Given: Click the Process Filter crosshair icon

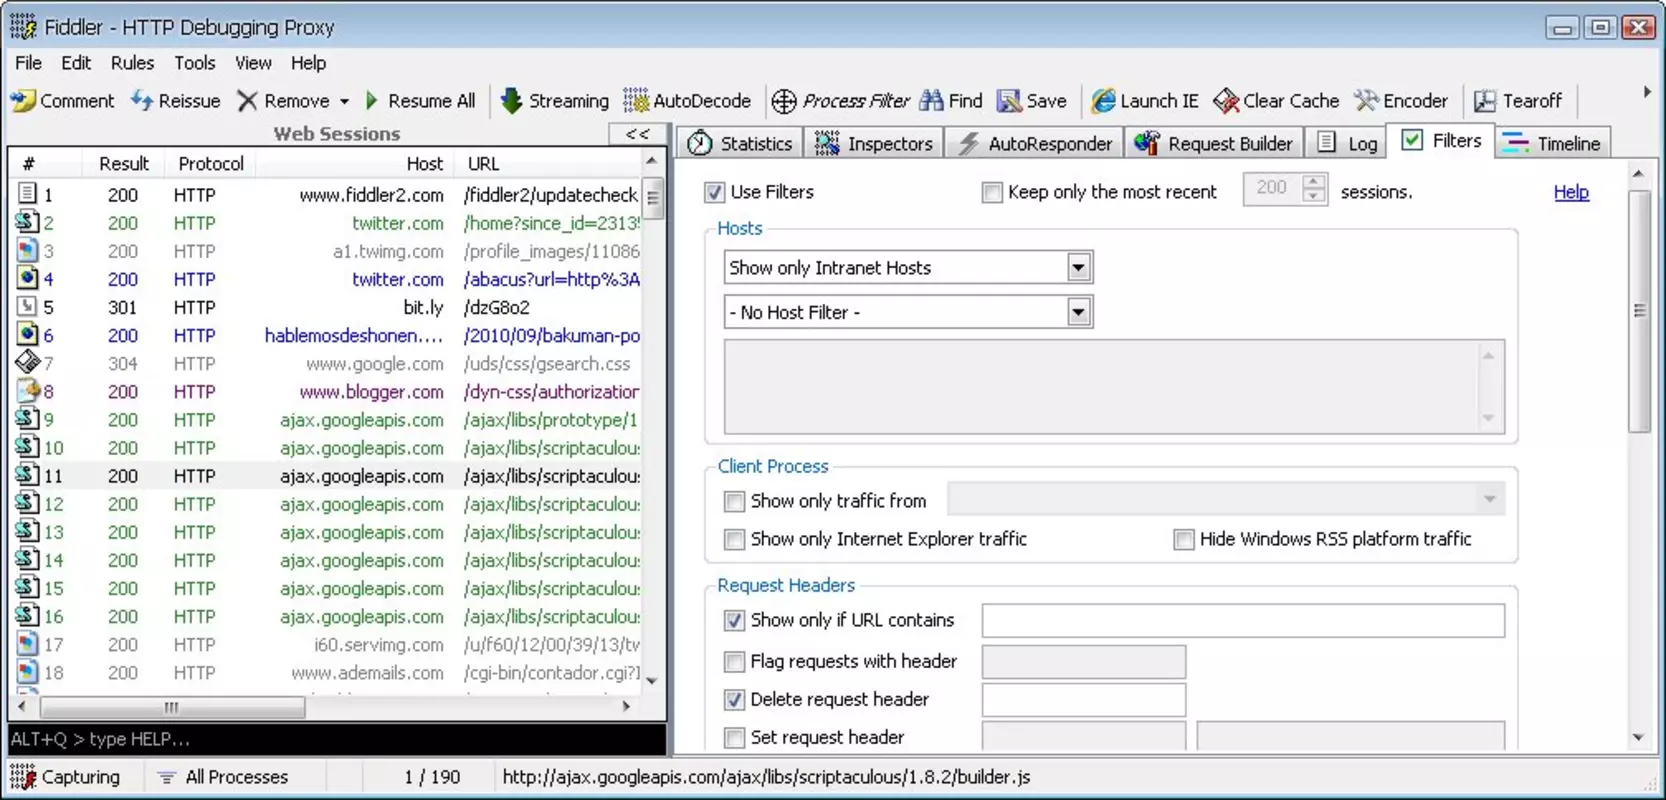Looking at the screenshot, I should (784, 101).
